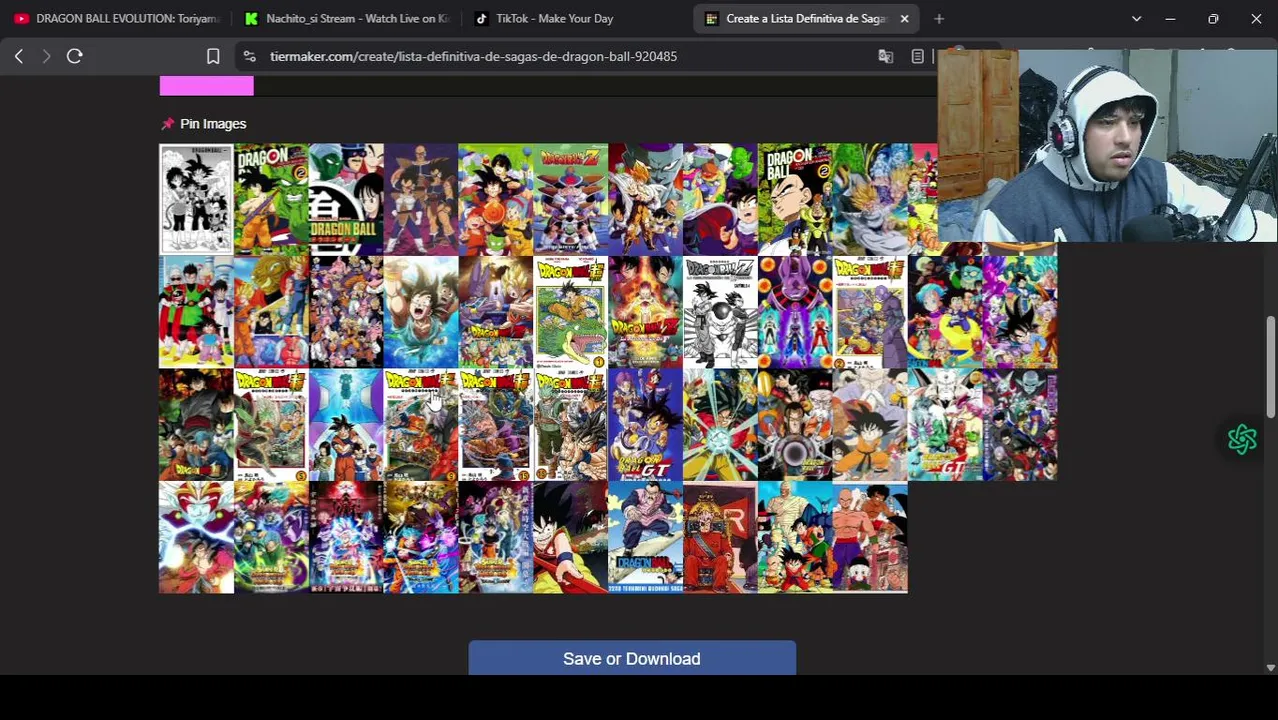Select the Beerus purple Universe 6 image
Image resolution: width=1278 pixels, height=720 pixels.
tap(796, 312)
